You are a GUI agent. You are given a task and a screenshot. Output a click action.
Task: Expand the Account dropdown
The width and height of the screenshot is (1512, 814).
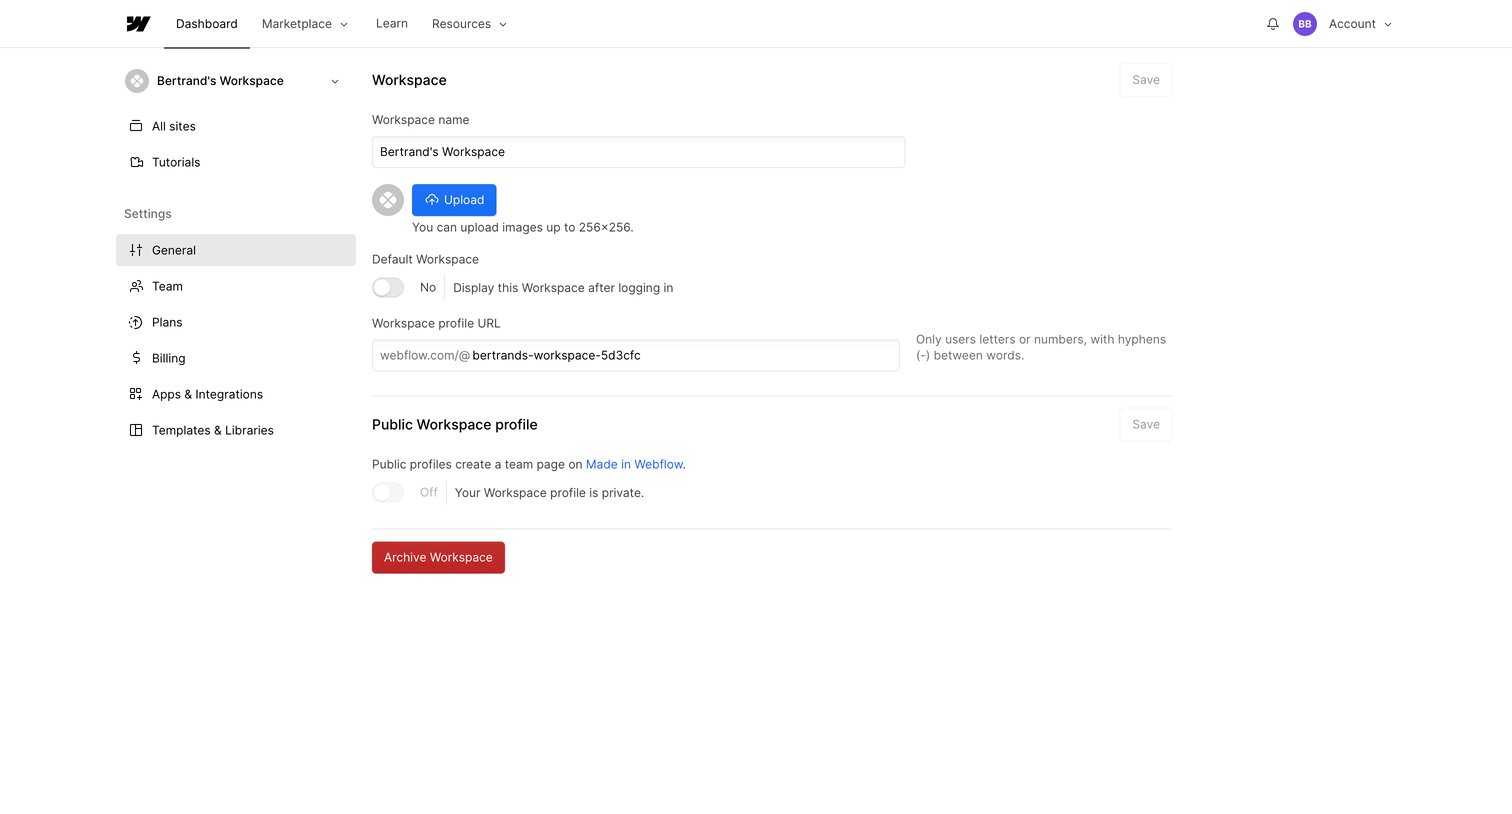pyautogui.click(x=1360, y=24)
